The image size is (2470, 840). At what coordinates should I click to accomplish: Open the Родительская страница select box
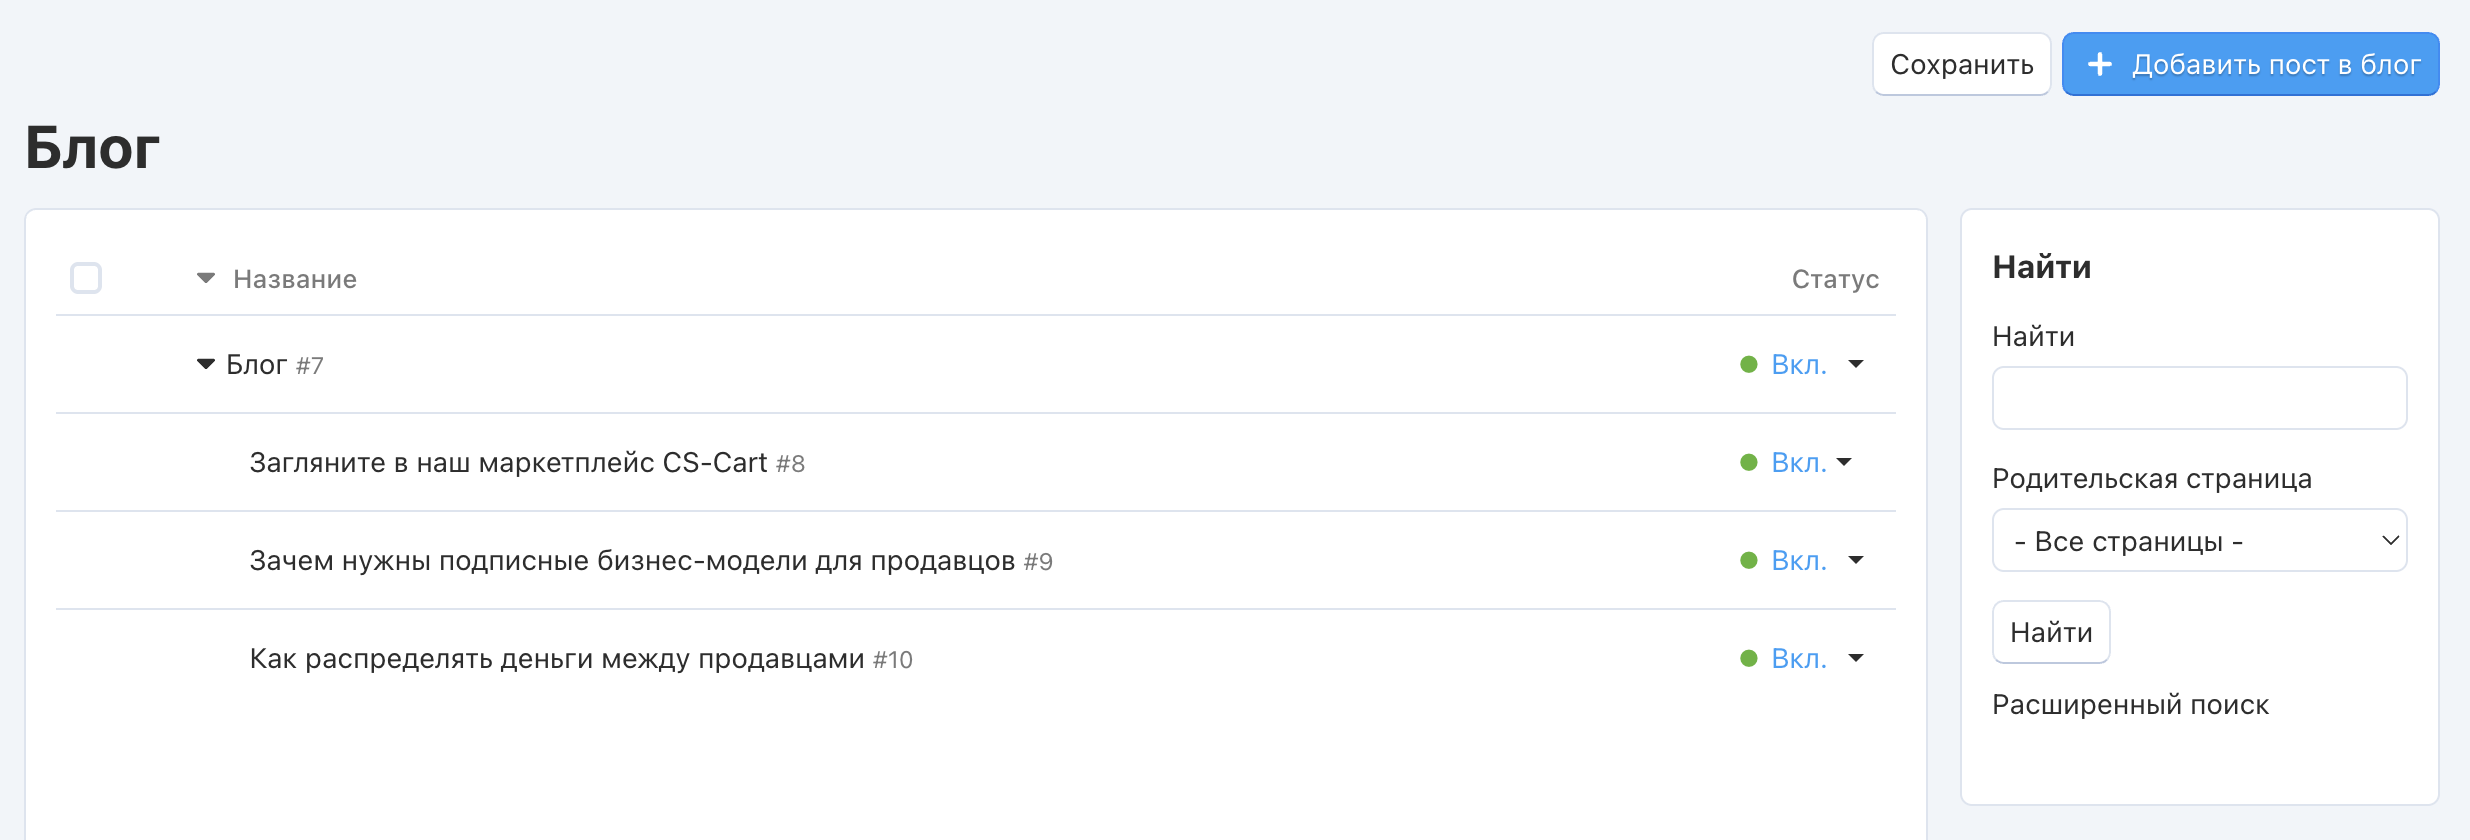pos(2198,541)
